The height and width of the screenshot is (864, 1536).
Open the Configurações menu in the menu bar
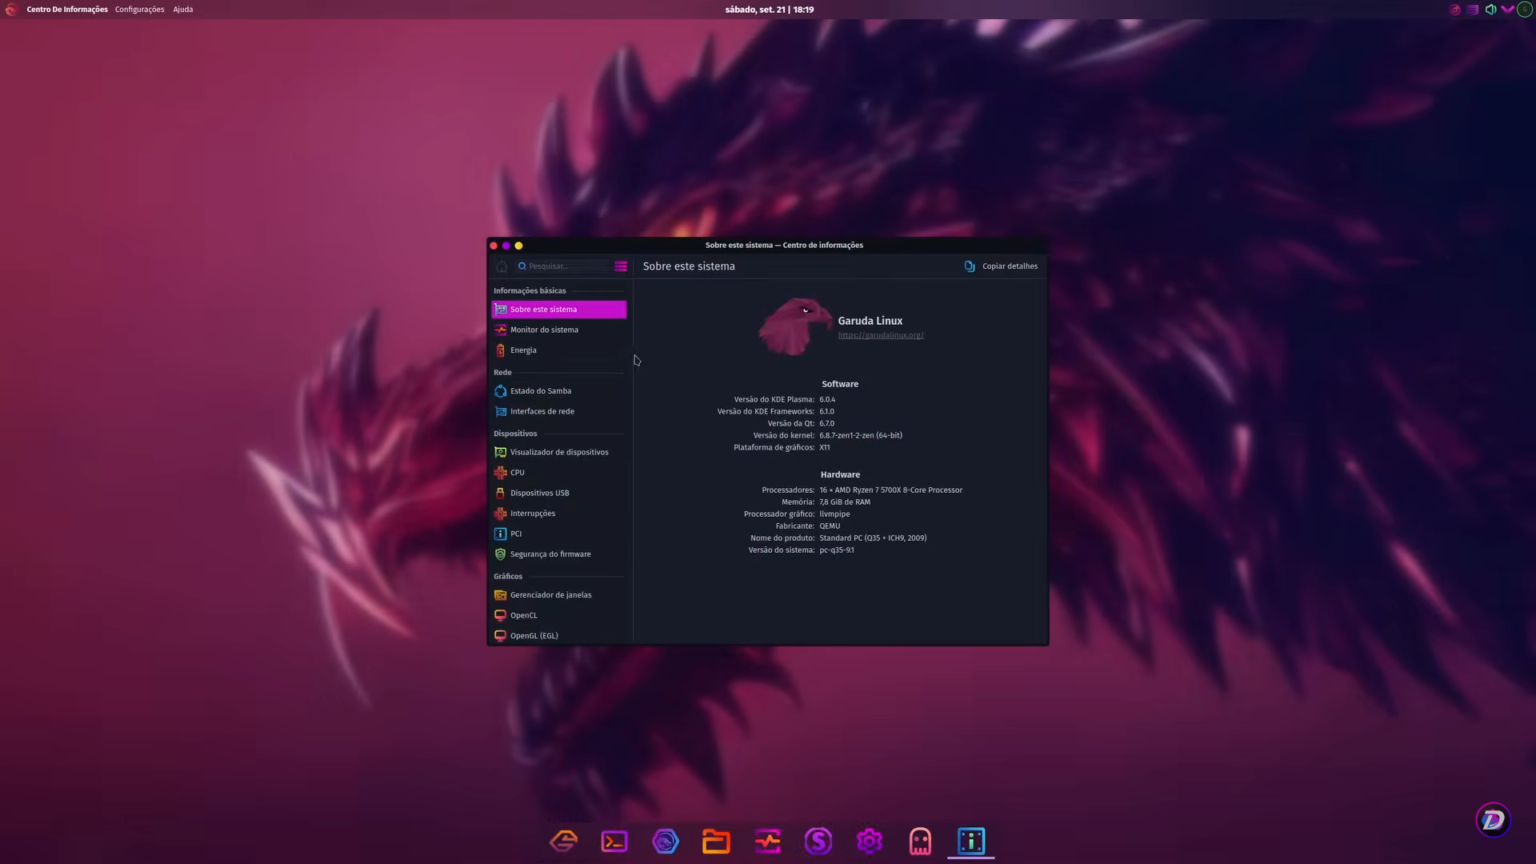[x=139, y=9]
